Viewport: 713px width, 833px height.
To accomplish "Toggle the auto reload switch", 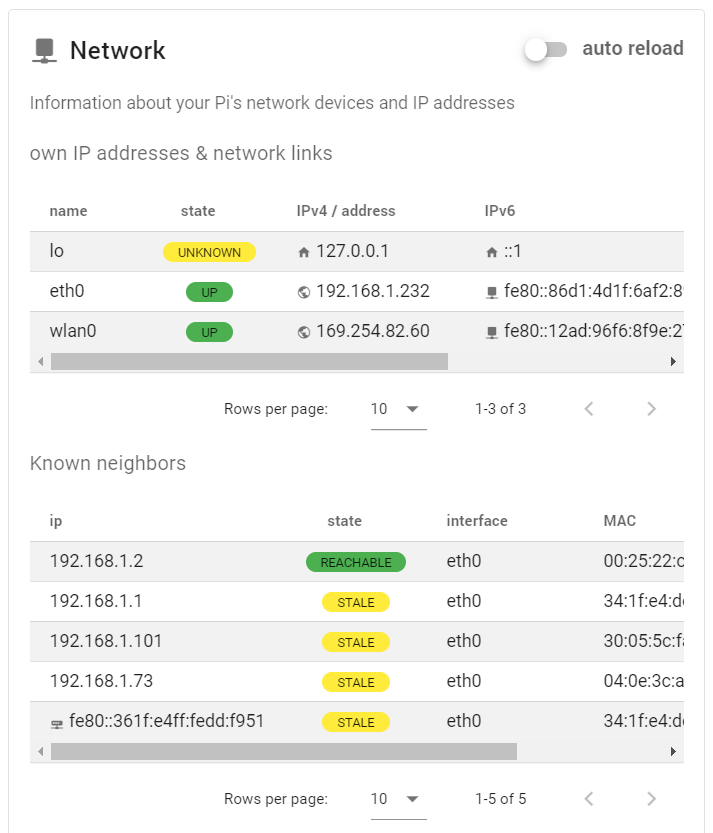I will tap(546, 50).
